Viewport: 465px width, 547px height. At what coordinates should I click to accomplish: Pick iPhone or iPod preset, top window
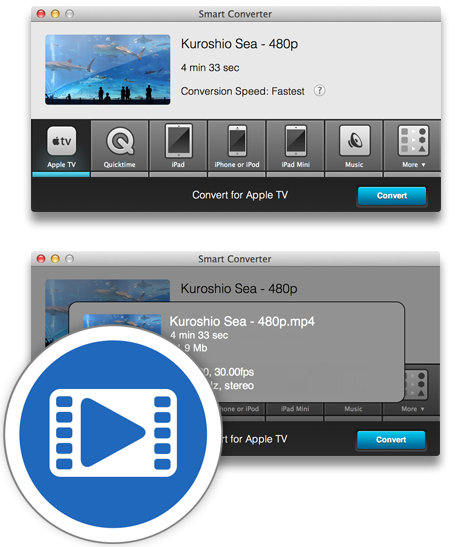237,148
